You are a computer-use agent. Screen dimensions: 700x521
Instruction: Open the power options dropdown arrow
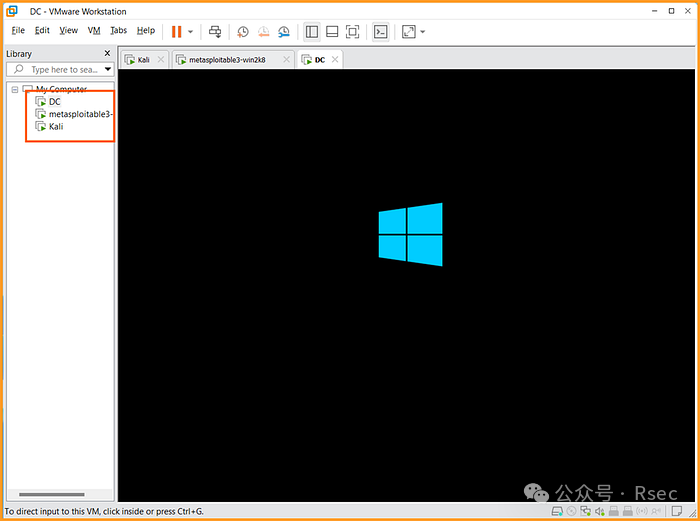(191, 32)
